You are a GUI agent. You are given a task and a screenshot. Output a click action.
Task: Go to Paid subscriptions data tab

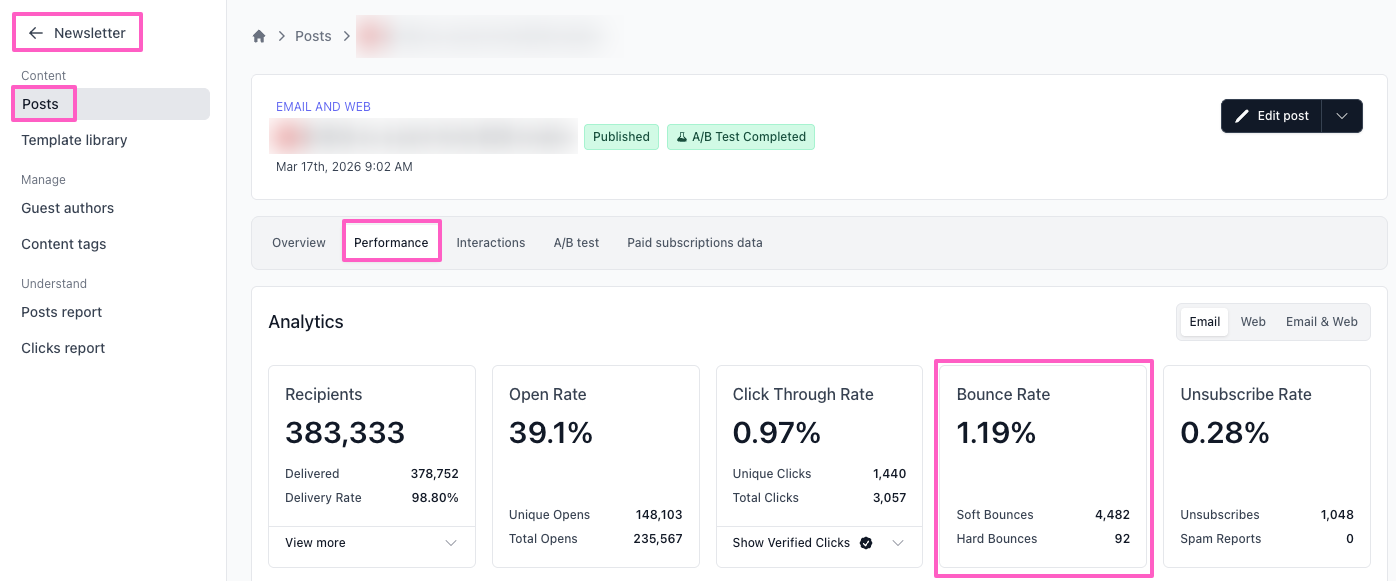point(694,243)
